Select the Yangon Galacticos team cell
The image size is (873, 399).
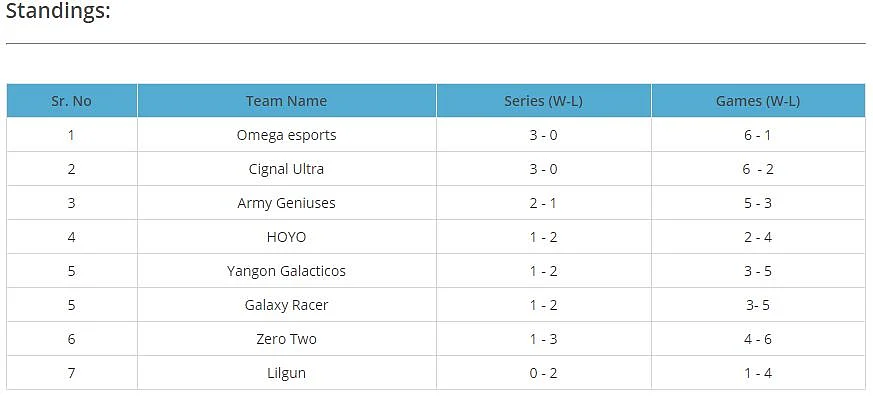(x=287, y=270)
